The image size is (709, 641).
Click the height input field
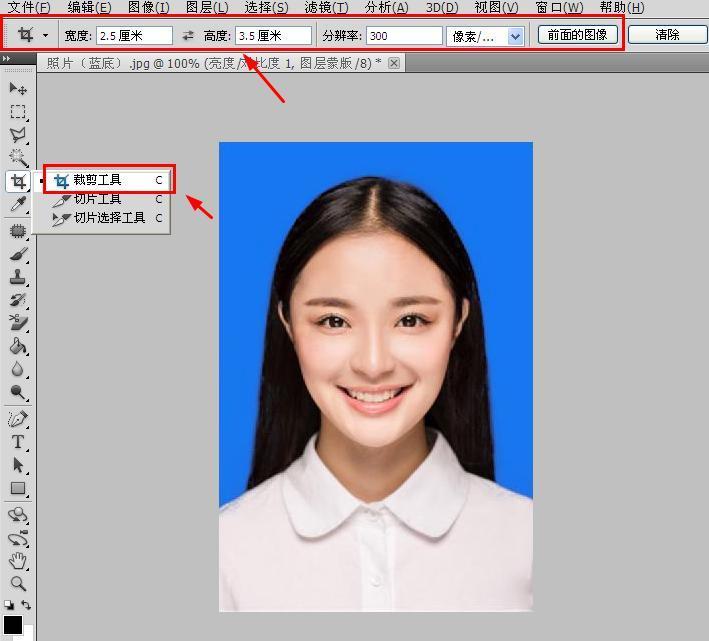click(x=273, y=36)
